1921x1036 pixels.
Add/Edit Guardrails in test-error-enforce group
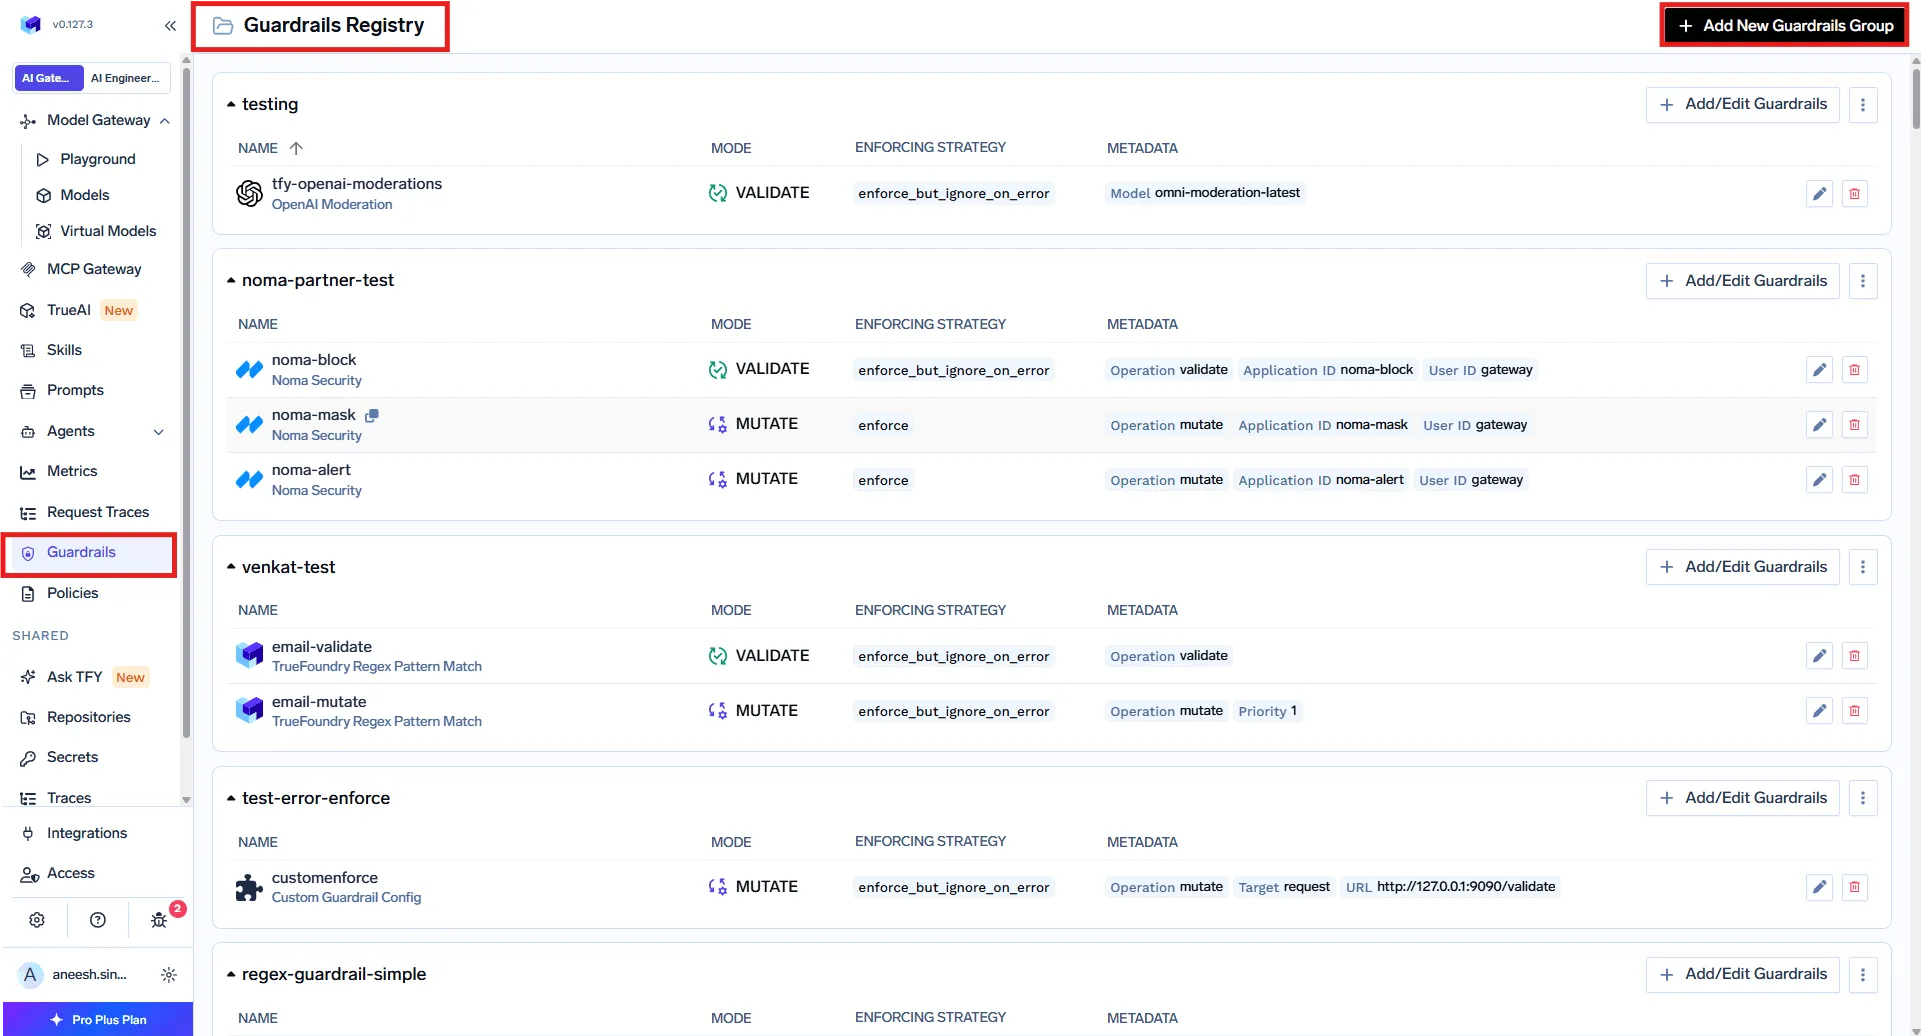tap(1742, 798)
